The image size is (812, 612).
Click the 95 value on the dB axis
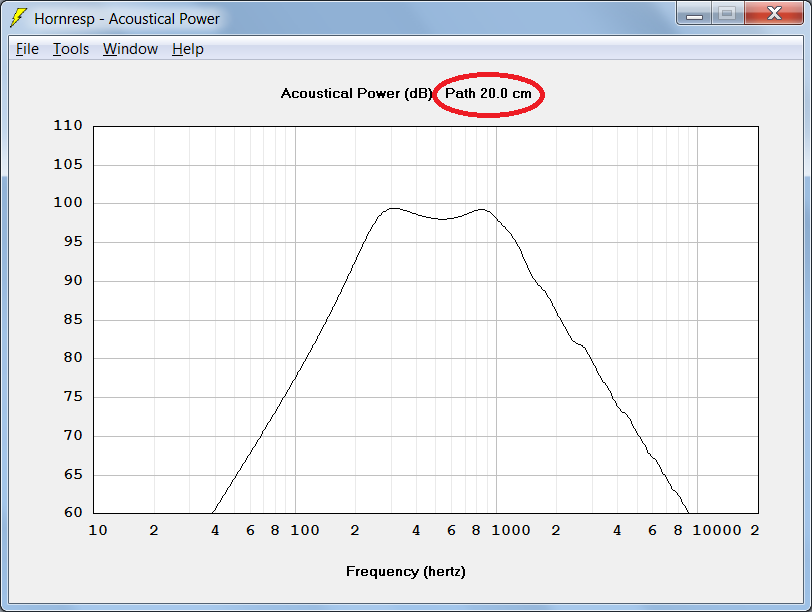point(73,242)
